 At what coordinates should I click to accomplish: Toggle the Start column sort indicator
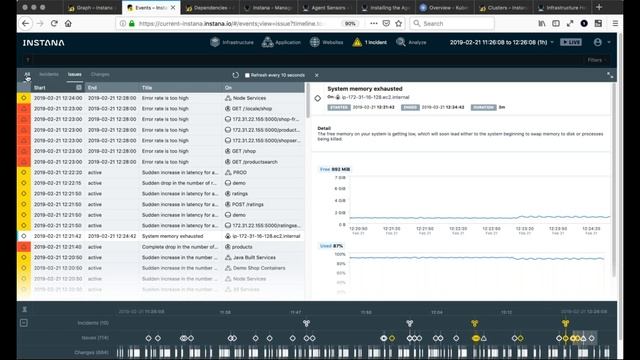pyautogui.click(x=79, y=87)
